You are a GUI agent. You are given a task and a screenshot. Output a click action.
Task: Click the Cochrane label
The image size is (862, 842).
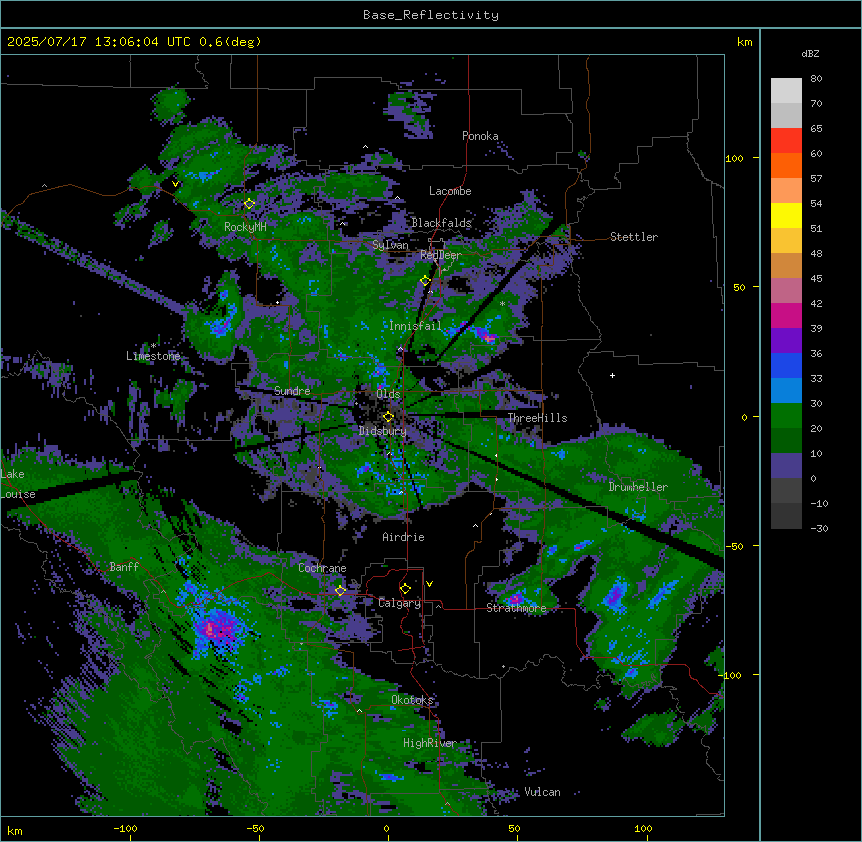click(x=322, y=568)
